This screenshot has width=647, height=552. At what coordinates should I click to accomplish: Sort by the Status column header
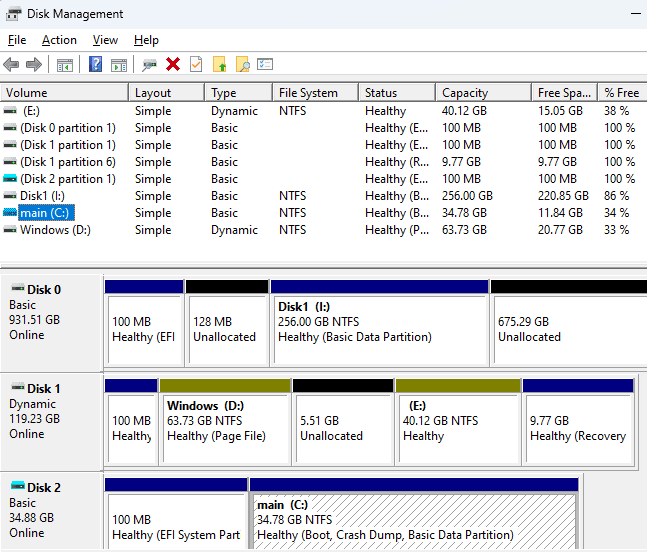(x=397, y=92)
